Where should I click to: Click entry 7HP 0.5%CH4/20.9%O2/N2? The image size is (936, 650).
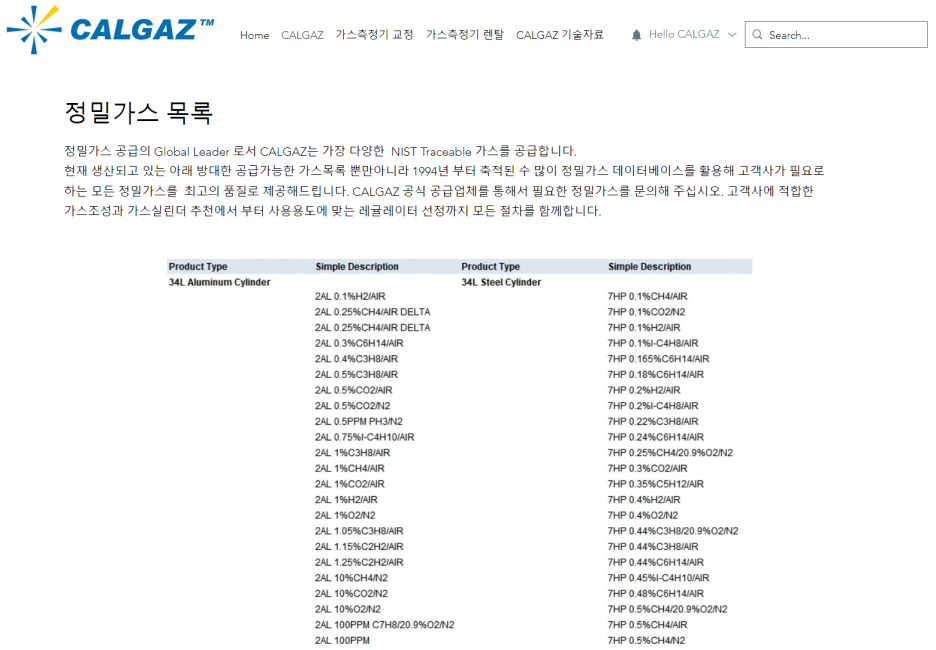667,609
